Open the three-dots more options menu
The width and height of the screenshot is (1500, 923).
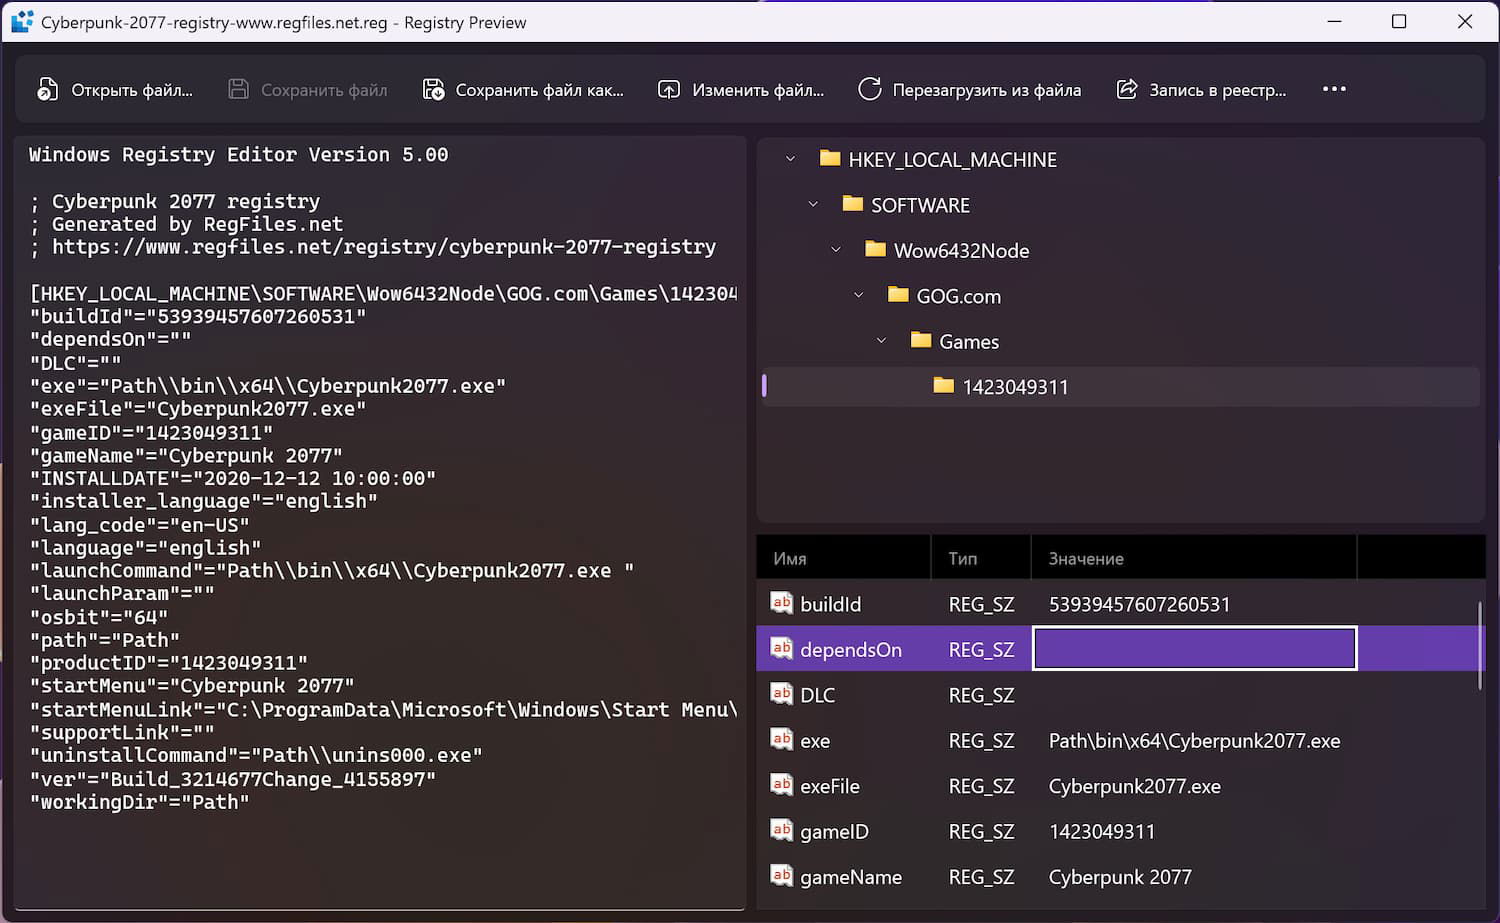click(1334, 89)
